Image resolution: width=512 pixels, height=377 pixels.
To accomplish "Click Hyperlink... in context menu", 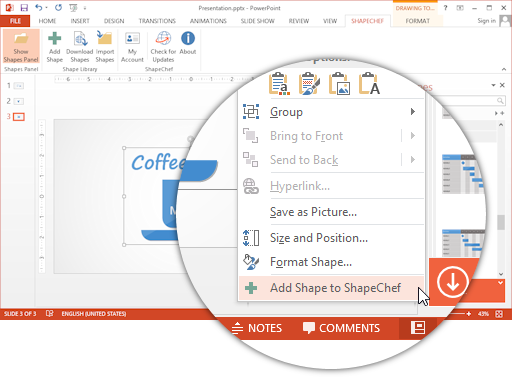I will tap(331, 186).
